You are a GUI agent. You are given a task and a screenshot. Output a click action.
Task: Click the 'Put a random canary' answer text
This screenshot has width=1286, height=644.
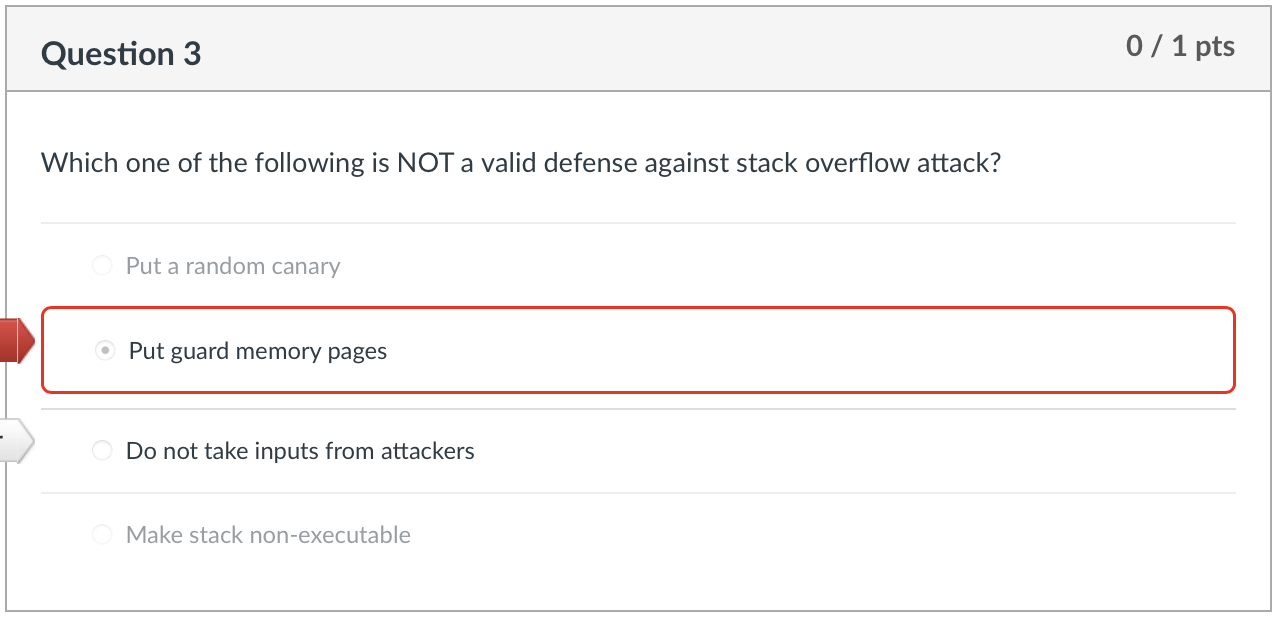pyautogui.click(x=233, y=265)
